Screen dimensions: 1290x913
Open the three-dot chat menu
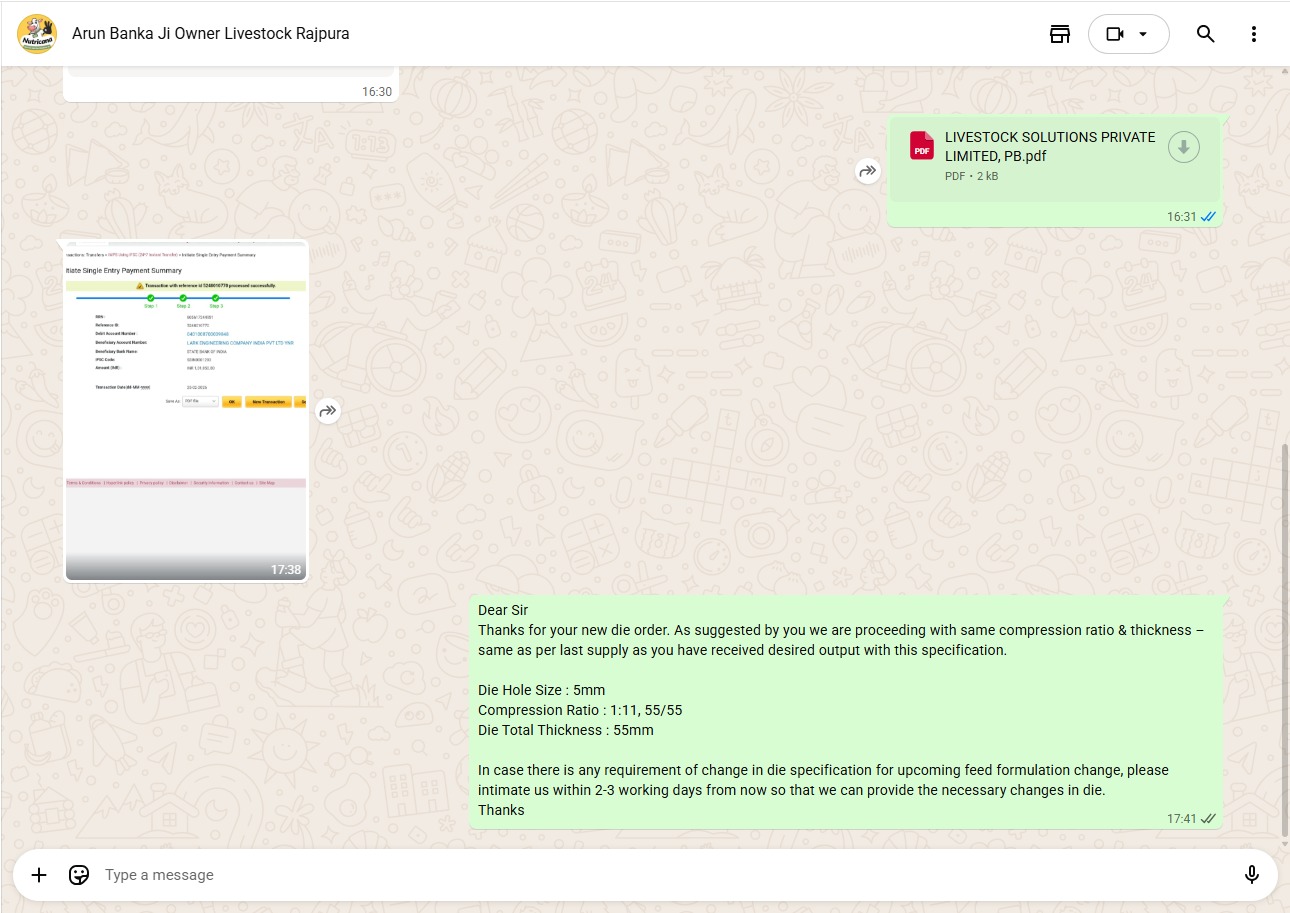click(1254, 34)
